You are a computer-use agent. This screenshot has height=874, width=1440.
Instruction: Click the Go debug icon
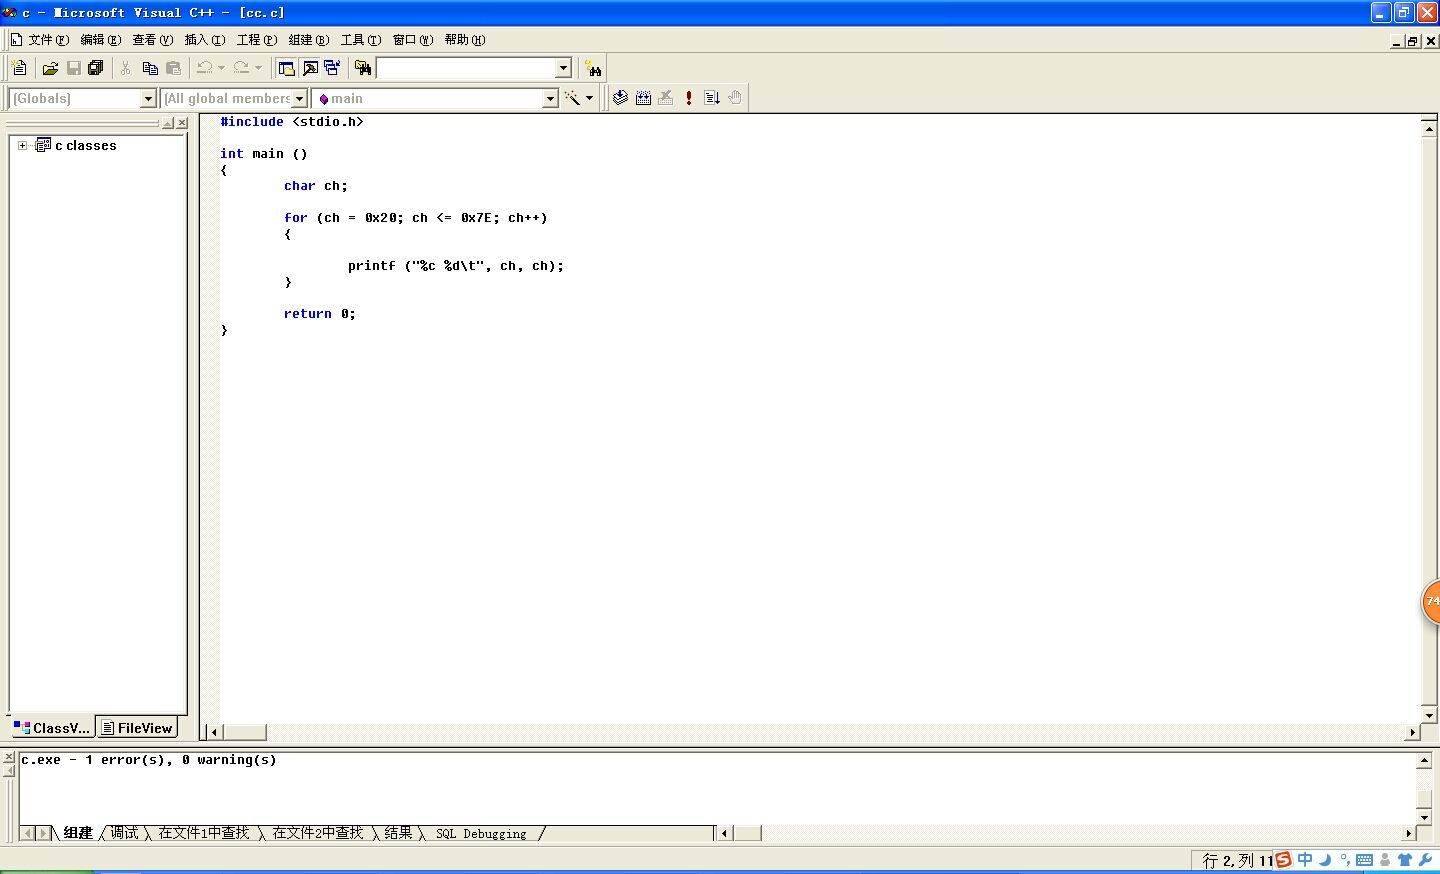coord(712,98)
